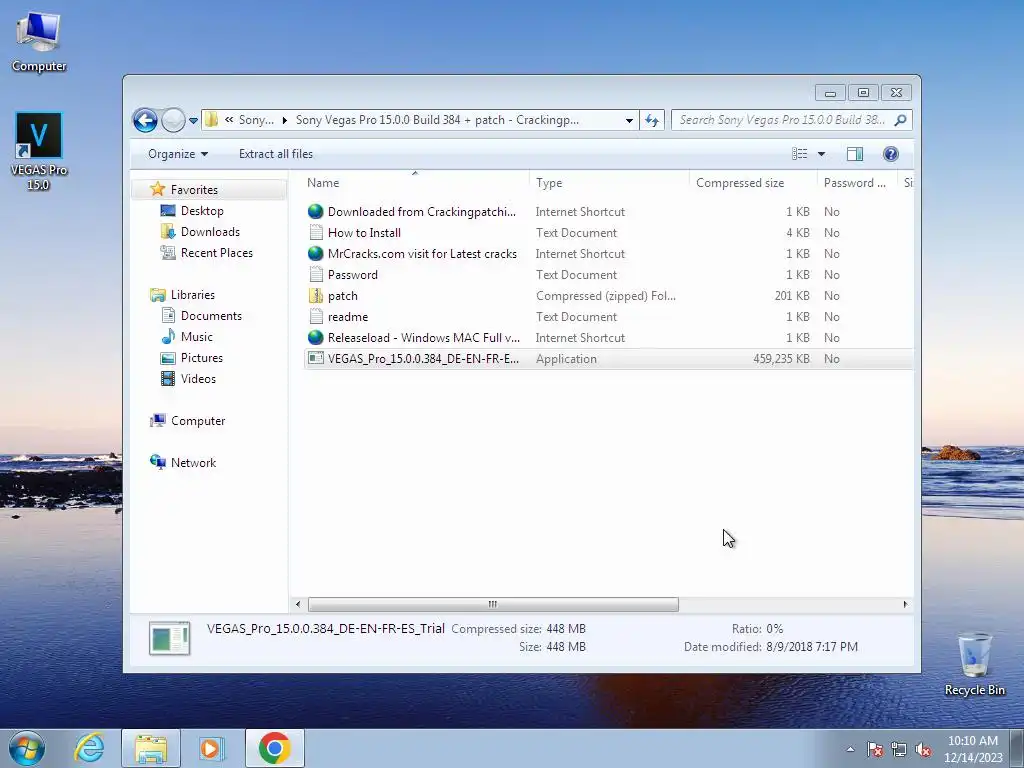Open the Organize menu

pos(178,154)
